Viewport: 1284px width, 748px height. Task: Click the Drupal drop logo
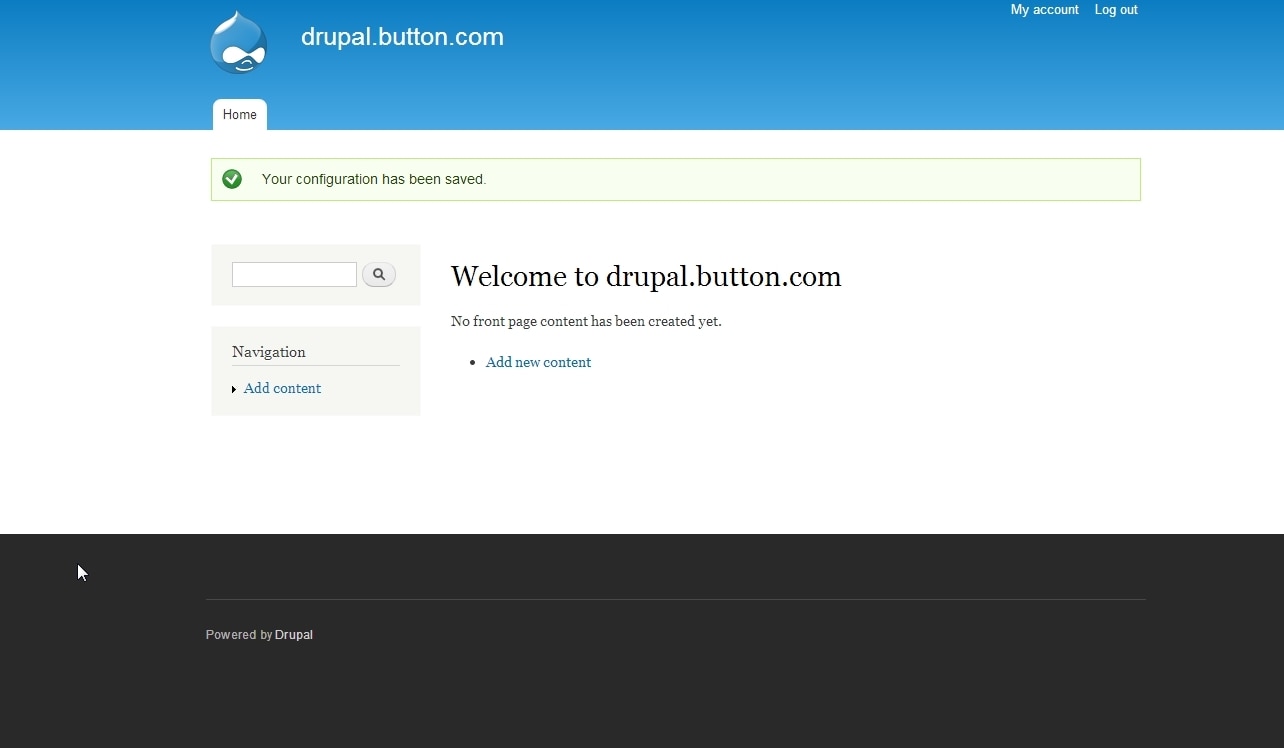(238, 42)
